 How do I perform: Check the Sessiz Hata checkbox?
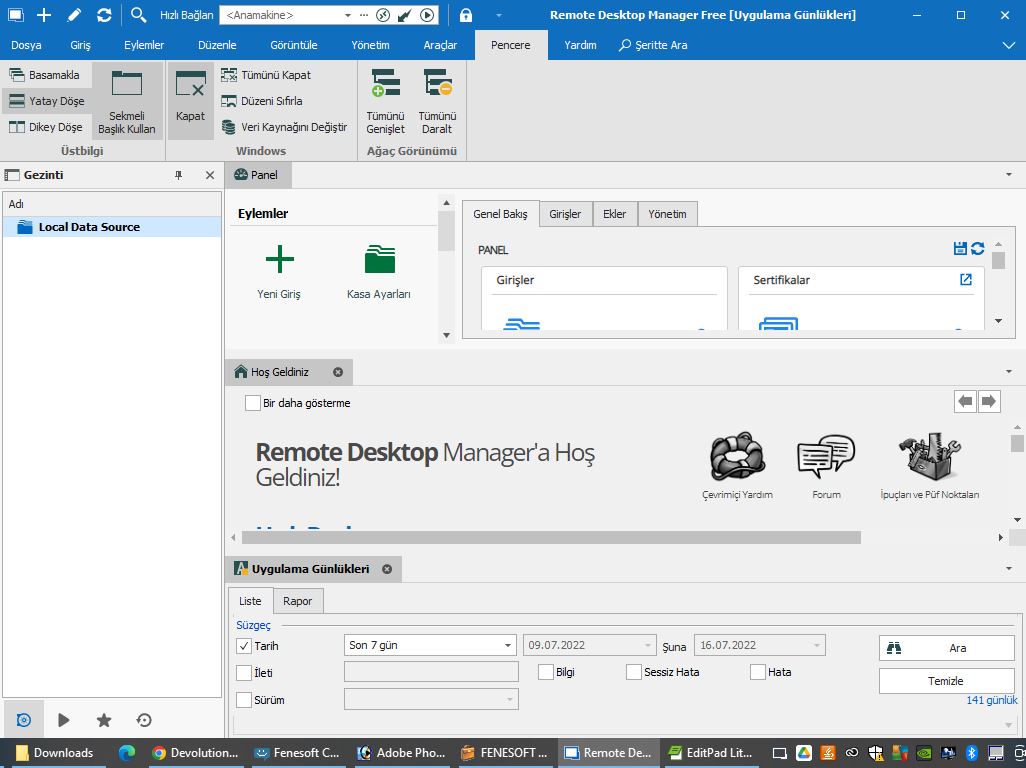tap(633, 672)
